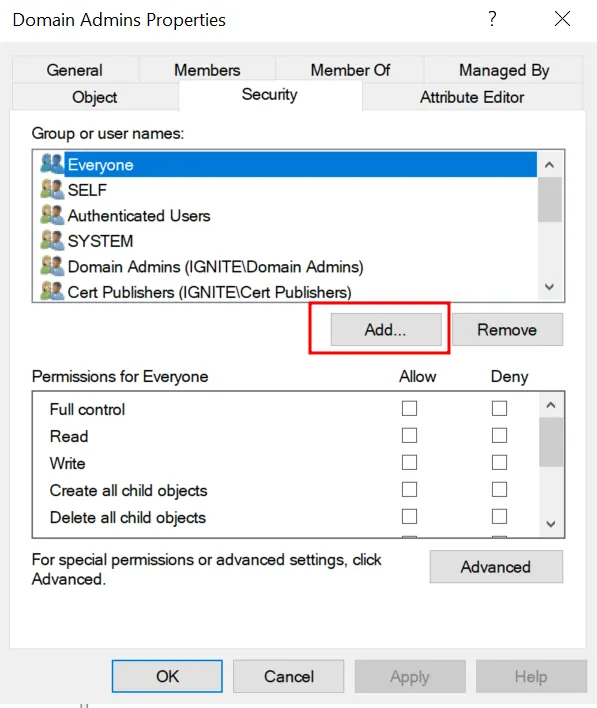Open the Object tab
The width and height of the screenshot is (597, 708).
[95, 97]
